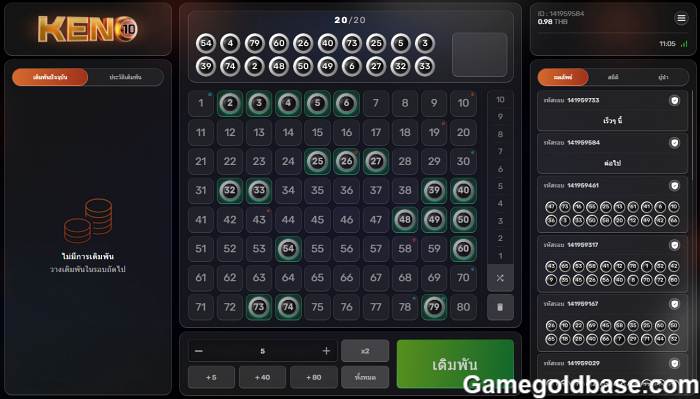Select quick-pick count 2
The width and height of the screenshot is (700, 399).
pos(500,238)
